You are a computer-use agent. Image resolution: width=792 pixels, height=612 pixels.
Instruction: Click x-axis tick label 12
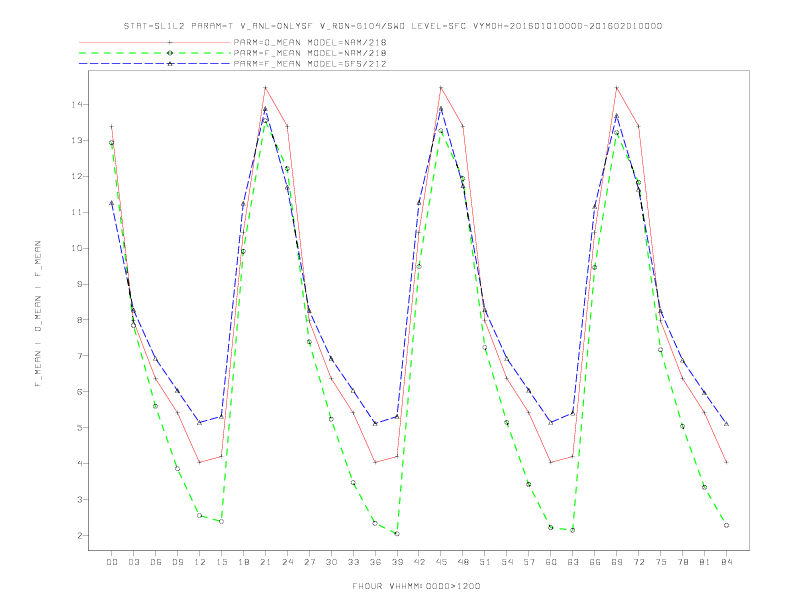200,562
